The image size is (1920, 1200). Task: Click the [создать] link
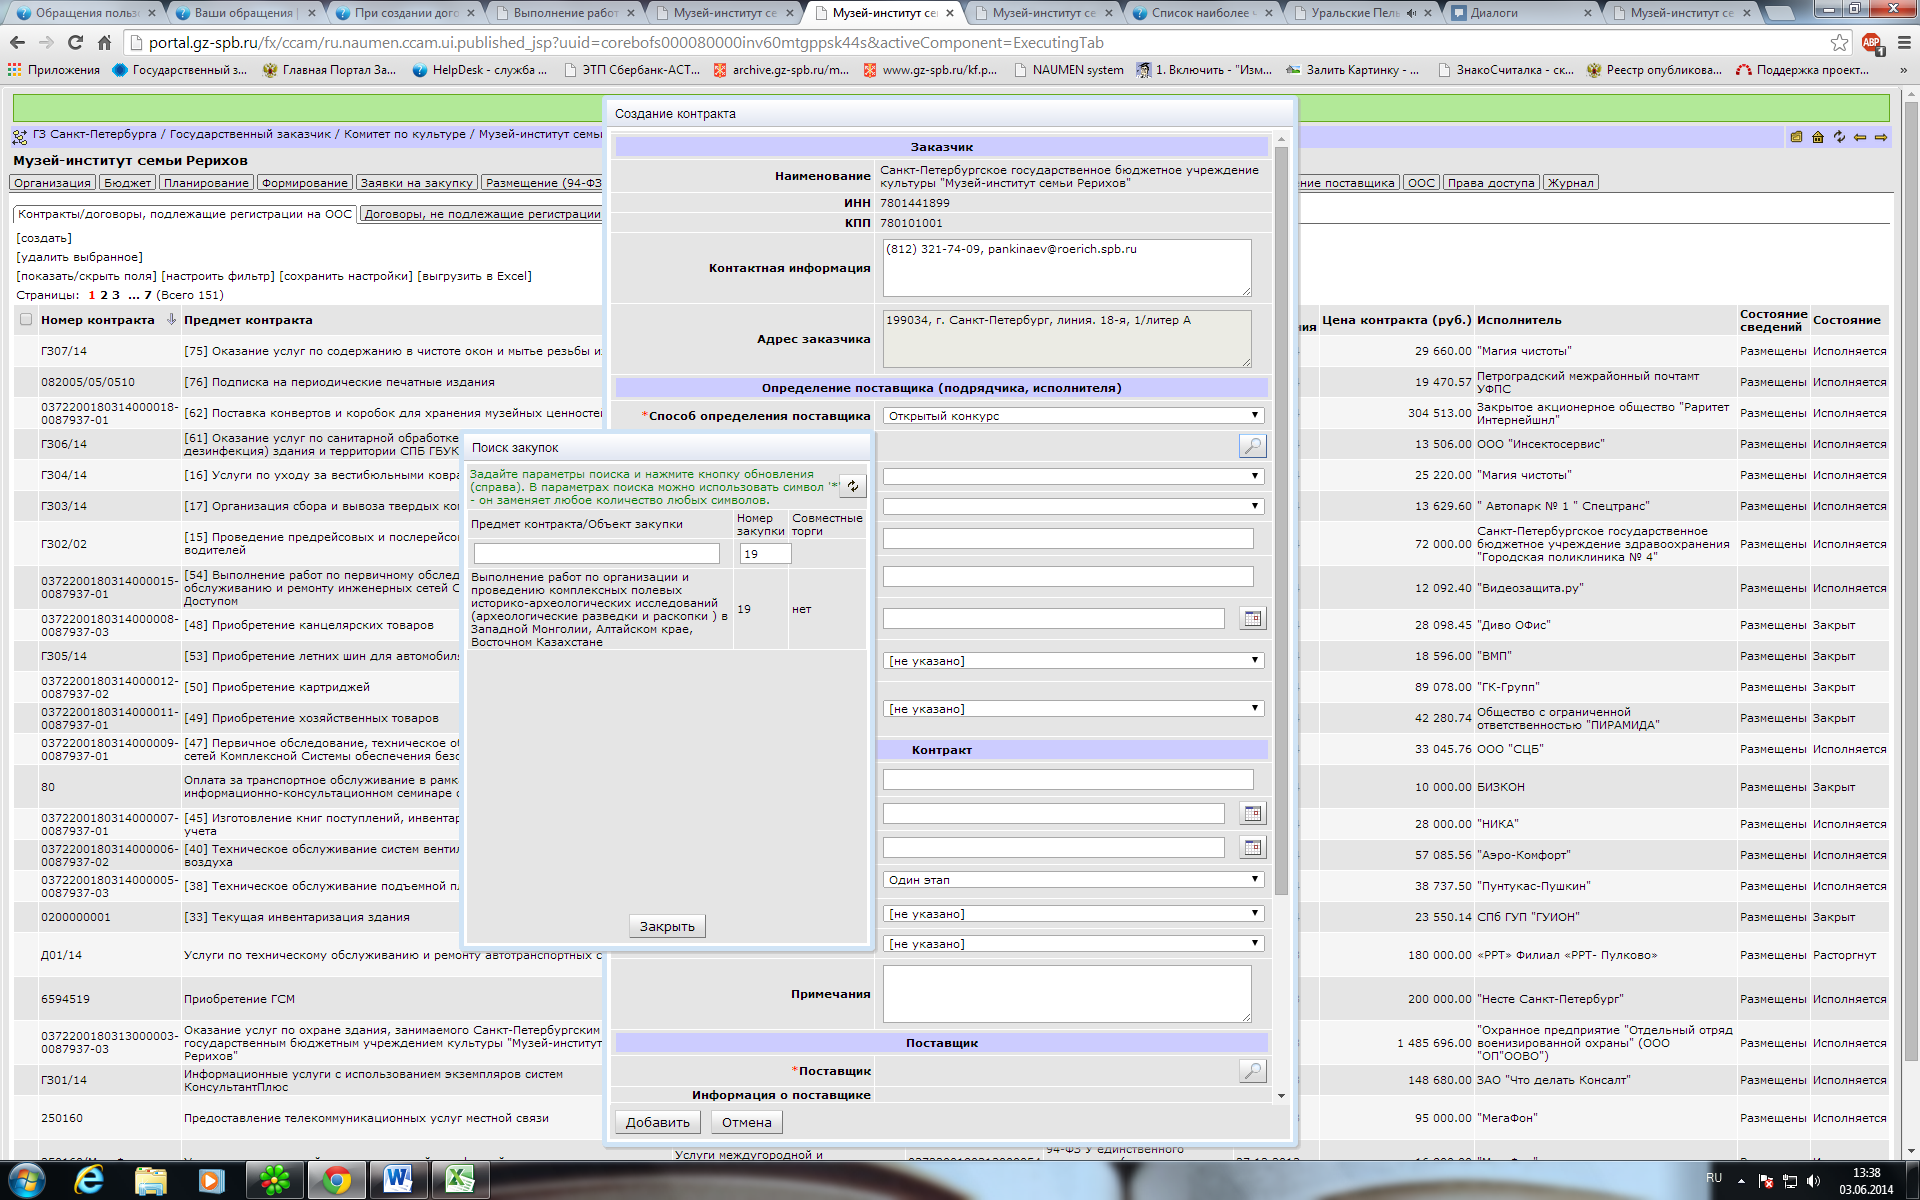[44, 238]
